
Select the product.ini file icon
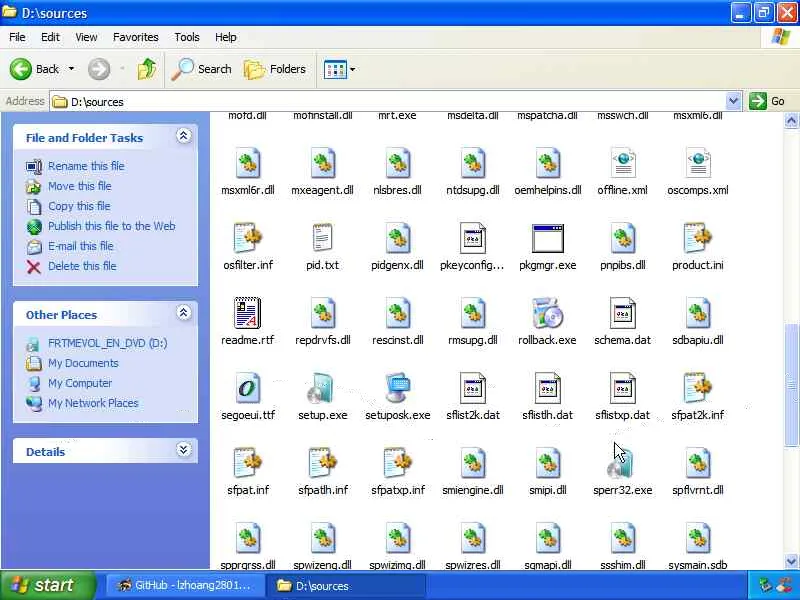[x=697, y=239]
